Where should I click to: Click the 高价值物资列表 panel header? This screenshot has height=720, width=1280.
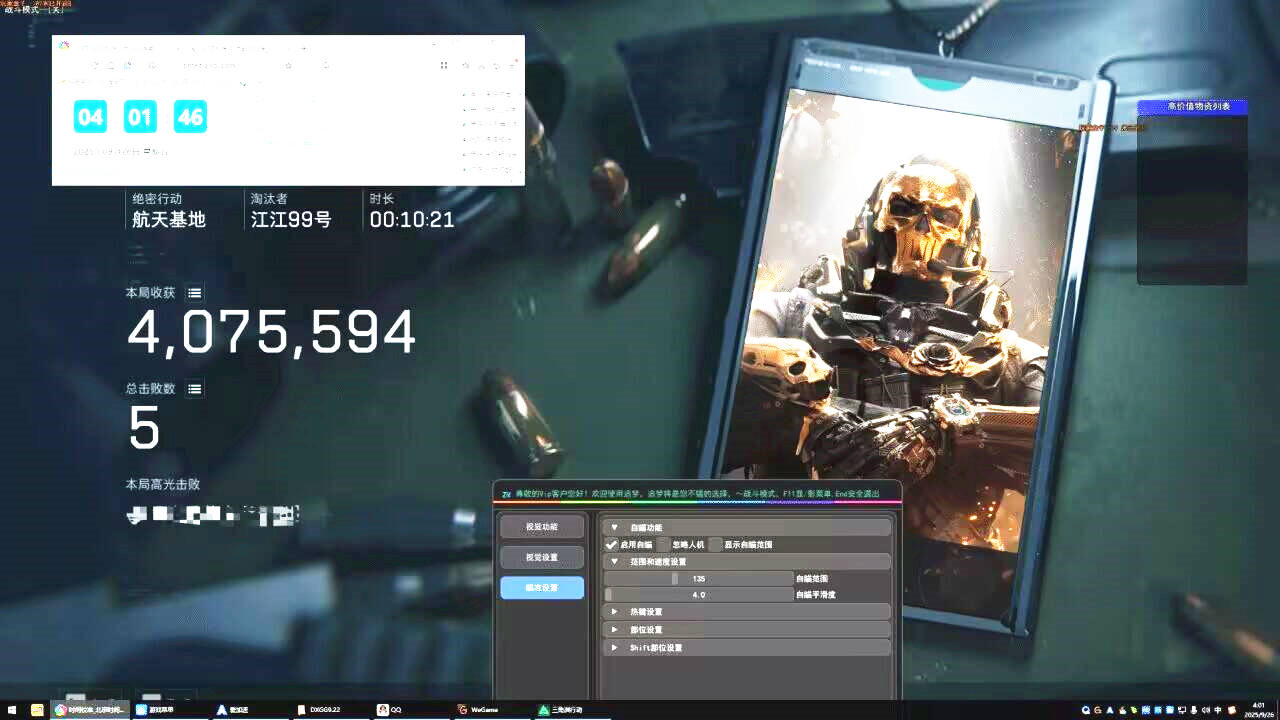click(1192, 106)
